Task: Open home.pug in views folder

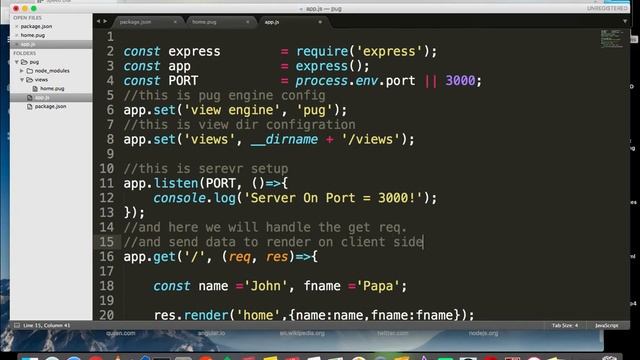Action: tap(52, 89)
